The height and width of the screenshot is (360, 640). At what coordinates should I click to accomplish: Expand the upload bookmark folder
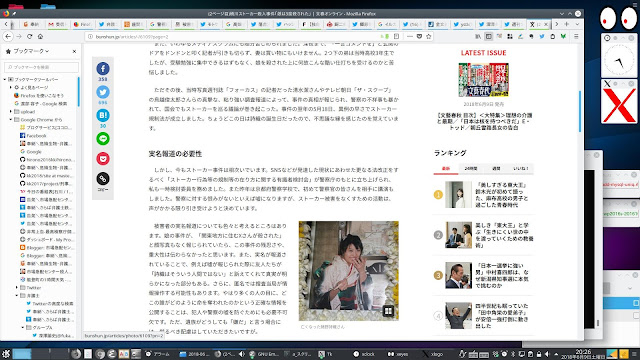11,111
